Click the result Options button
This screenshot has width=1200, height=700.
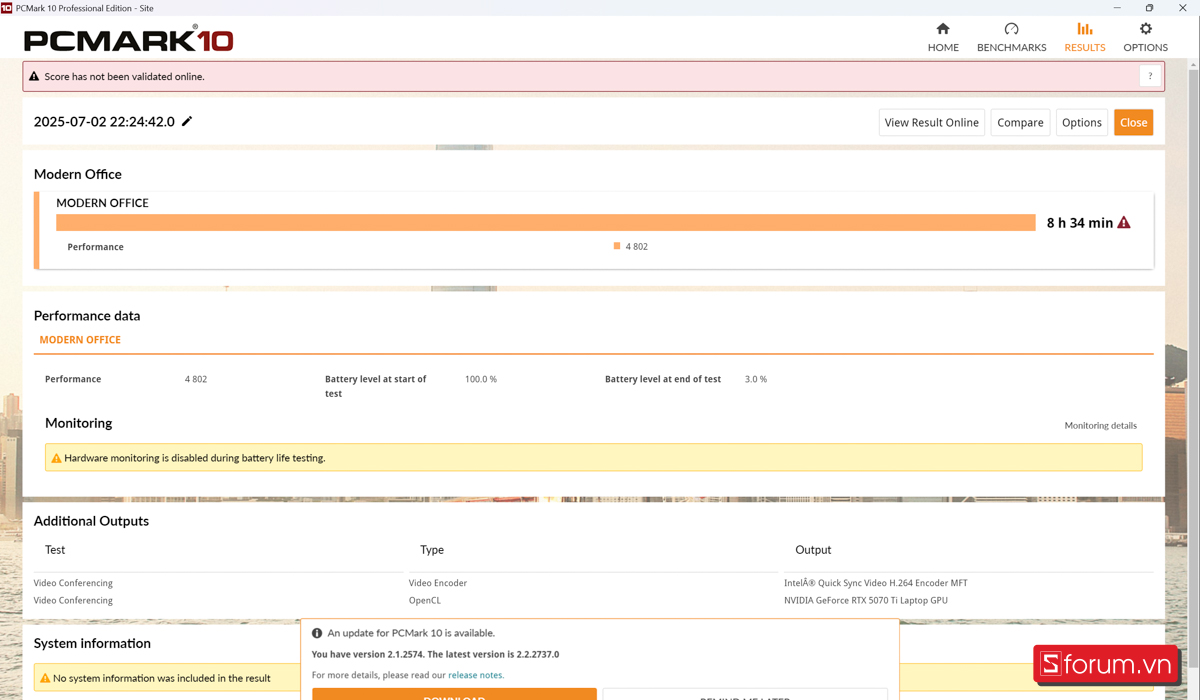coord(1081,122)
